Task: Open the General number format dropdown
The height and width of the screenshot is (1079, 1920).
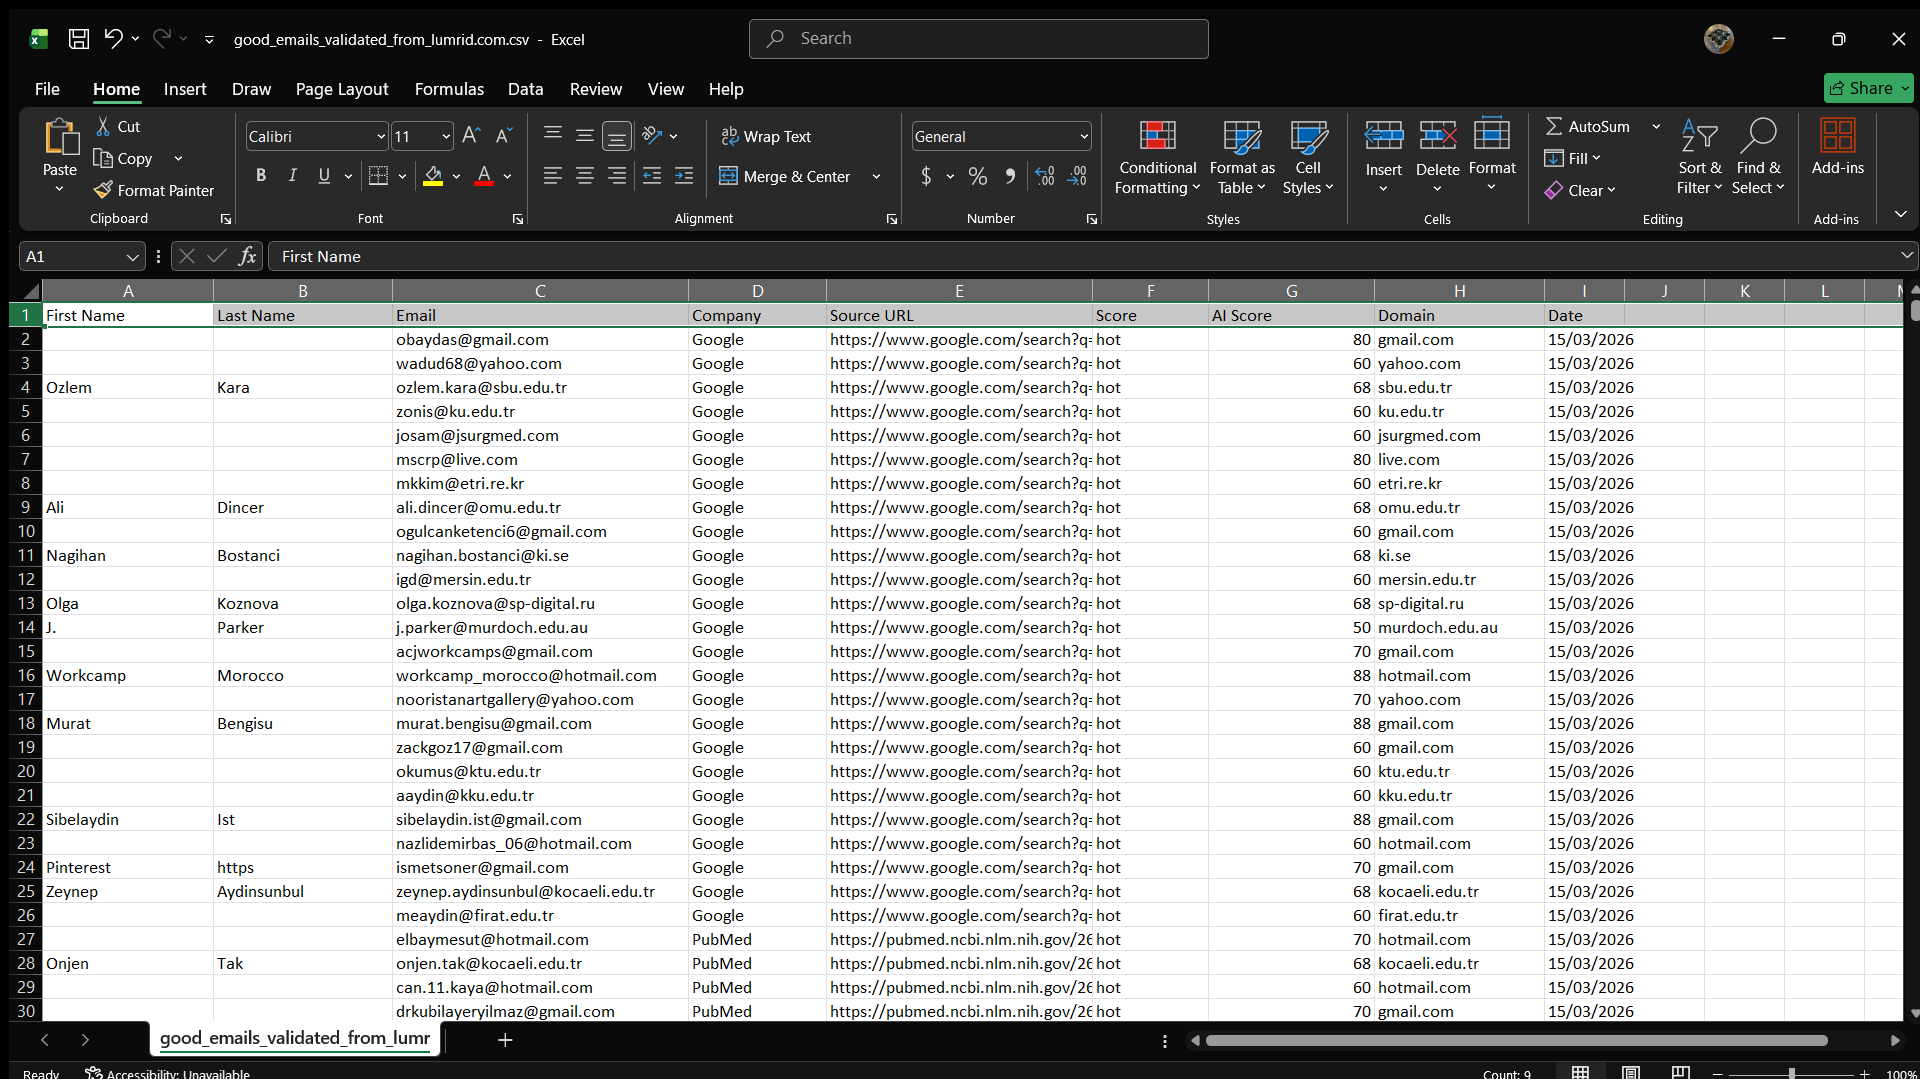Action: click(1084, 137)
